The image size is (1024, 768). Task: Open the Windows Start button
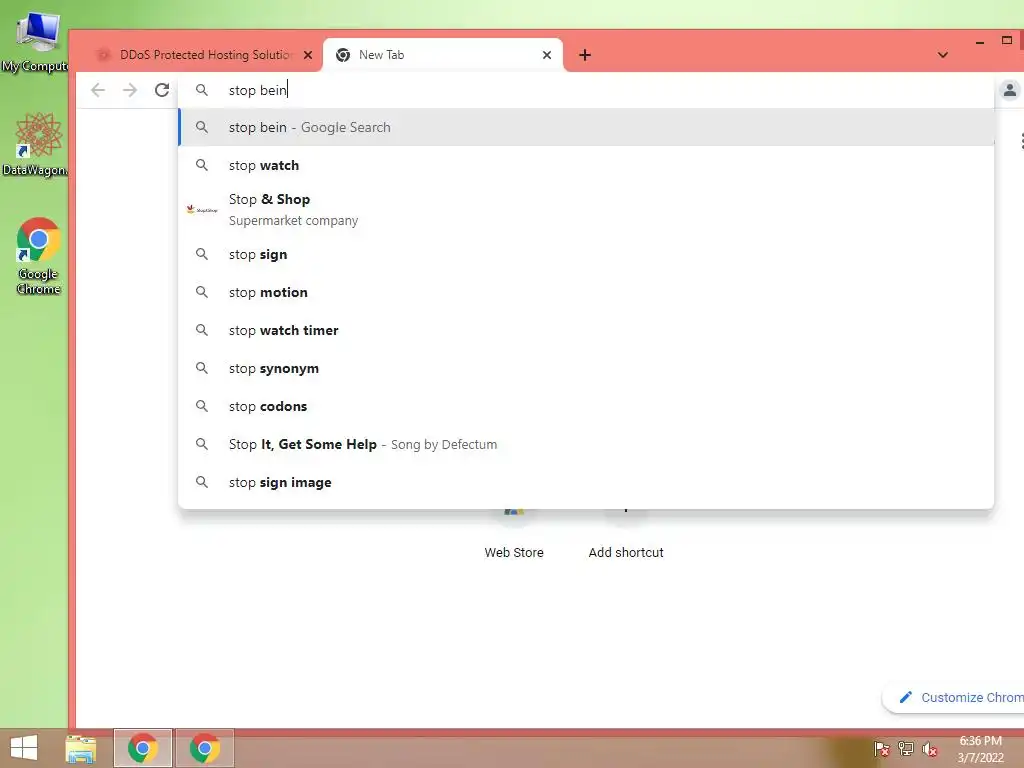[24, 748]
